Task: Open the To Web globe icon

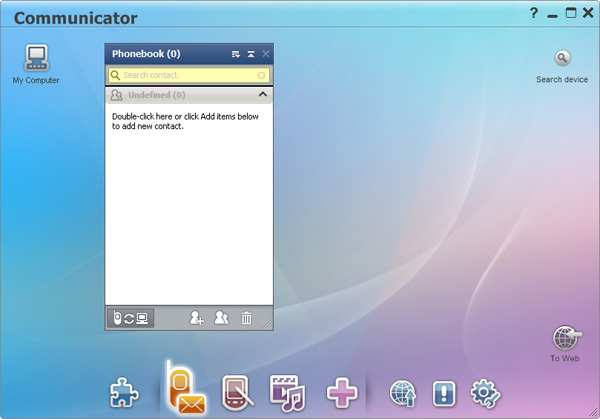Action: click(x=566, y=338)
